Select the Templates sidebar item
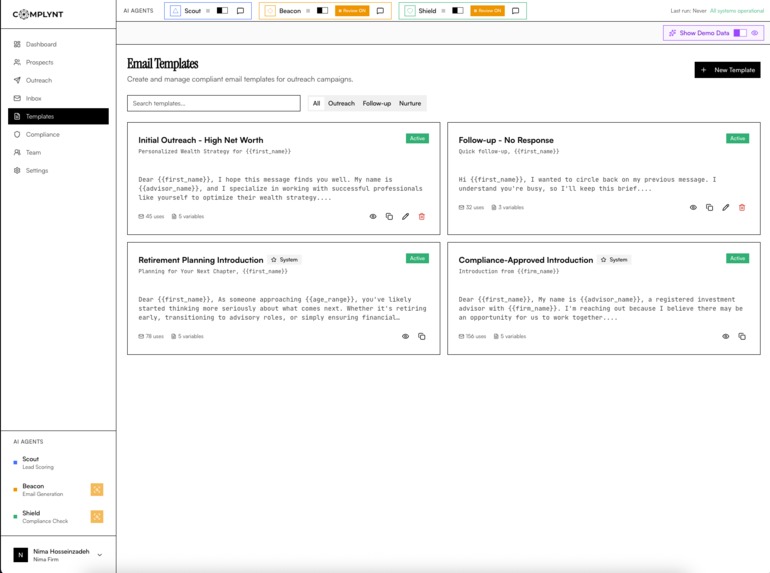This screenshot has height=573, width=770. tap(58, 116)
